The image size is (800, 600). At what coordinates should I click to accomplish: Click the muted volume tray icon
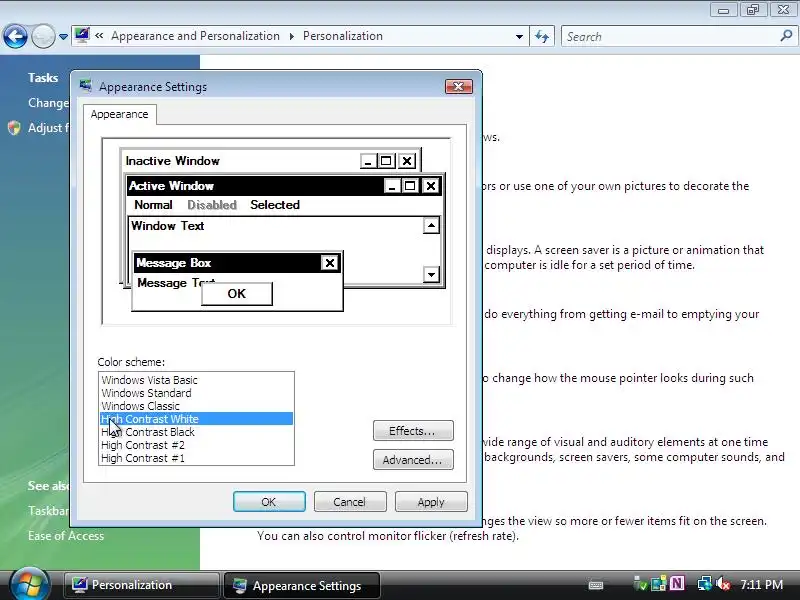coord(723,583)
